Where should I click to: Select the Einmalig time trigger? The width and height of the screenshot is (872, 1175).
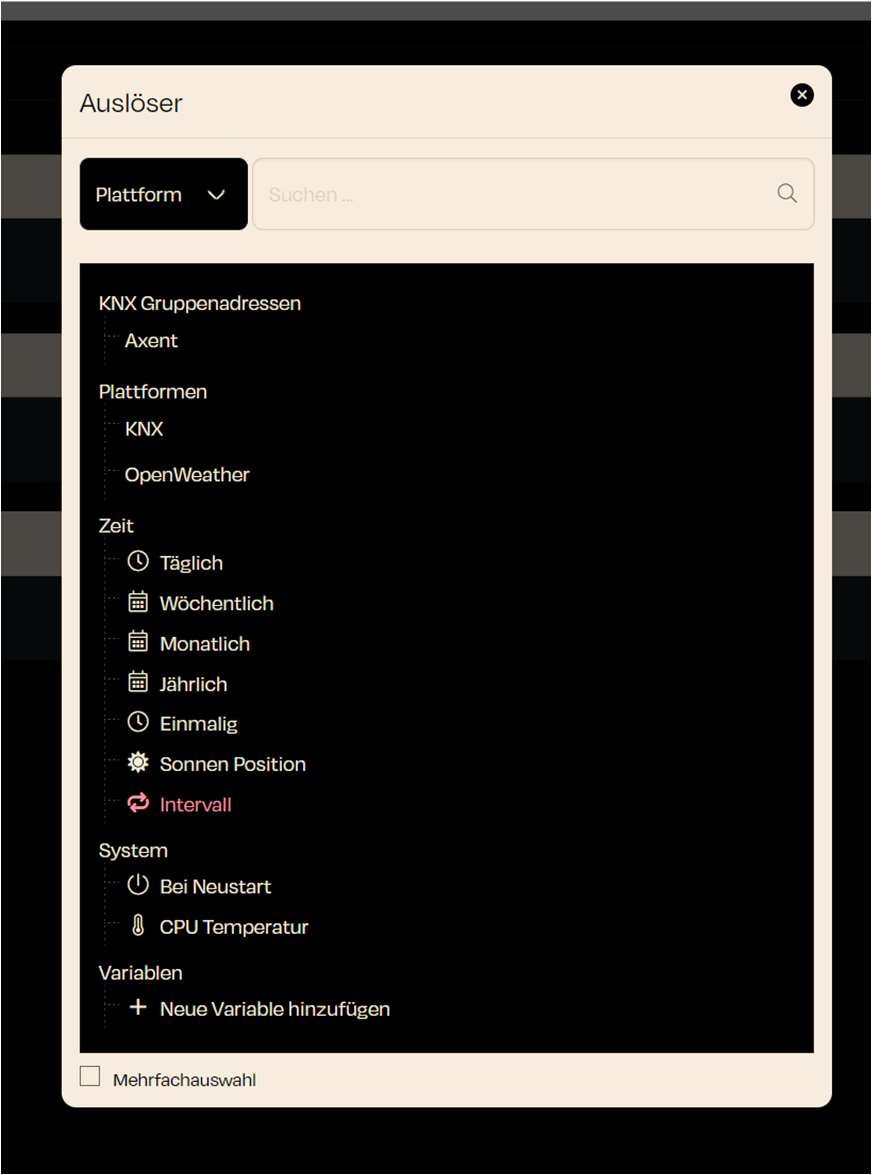198,724
